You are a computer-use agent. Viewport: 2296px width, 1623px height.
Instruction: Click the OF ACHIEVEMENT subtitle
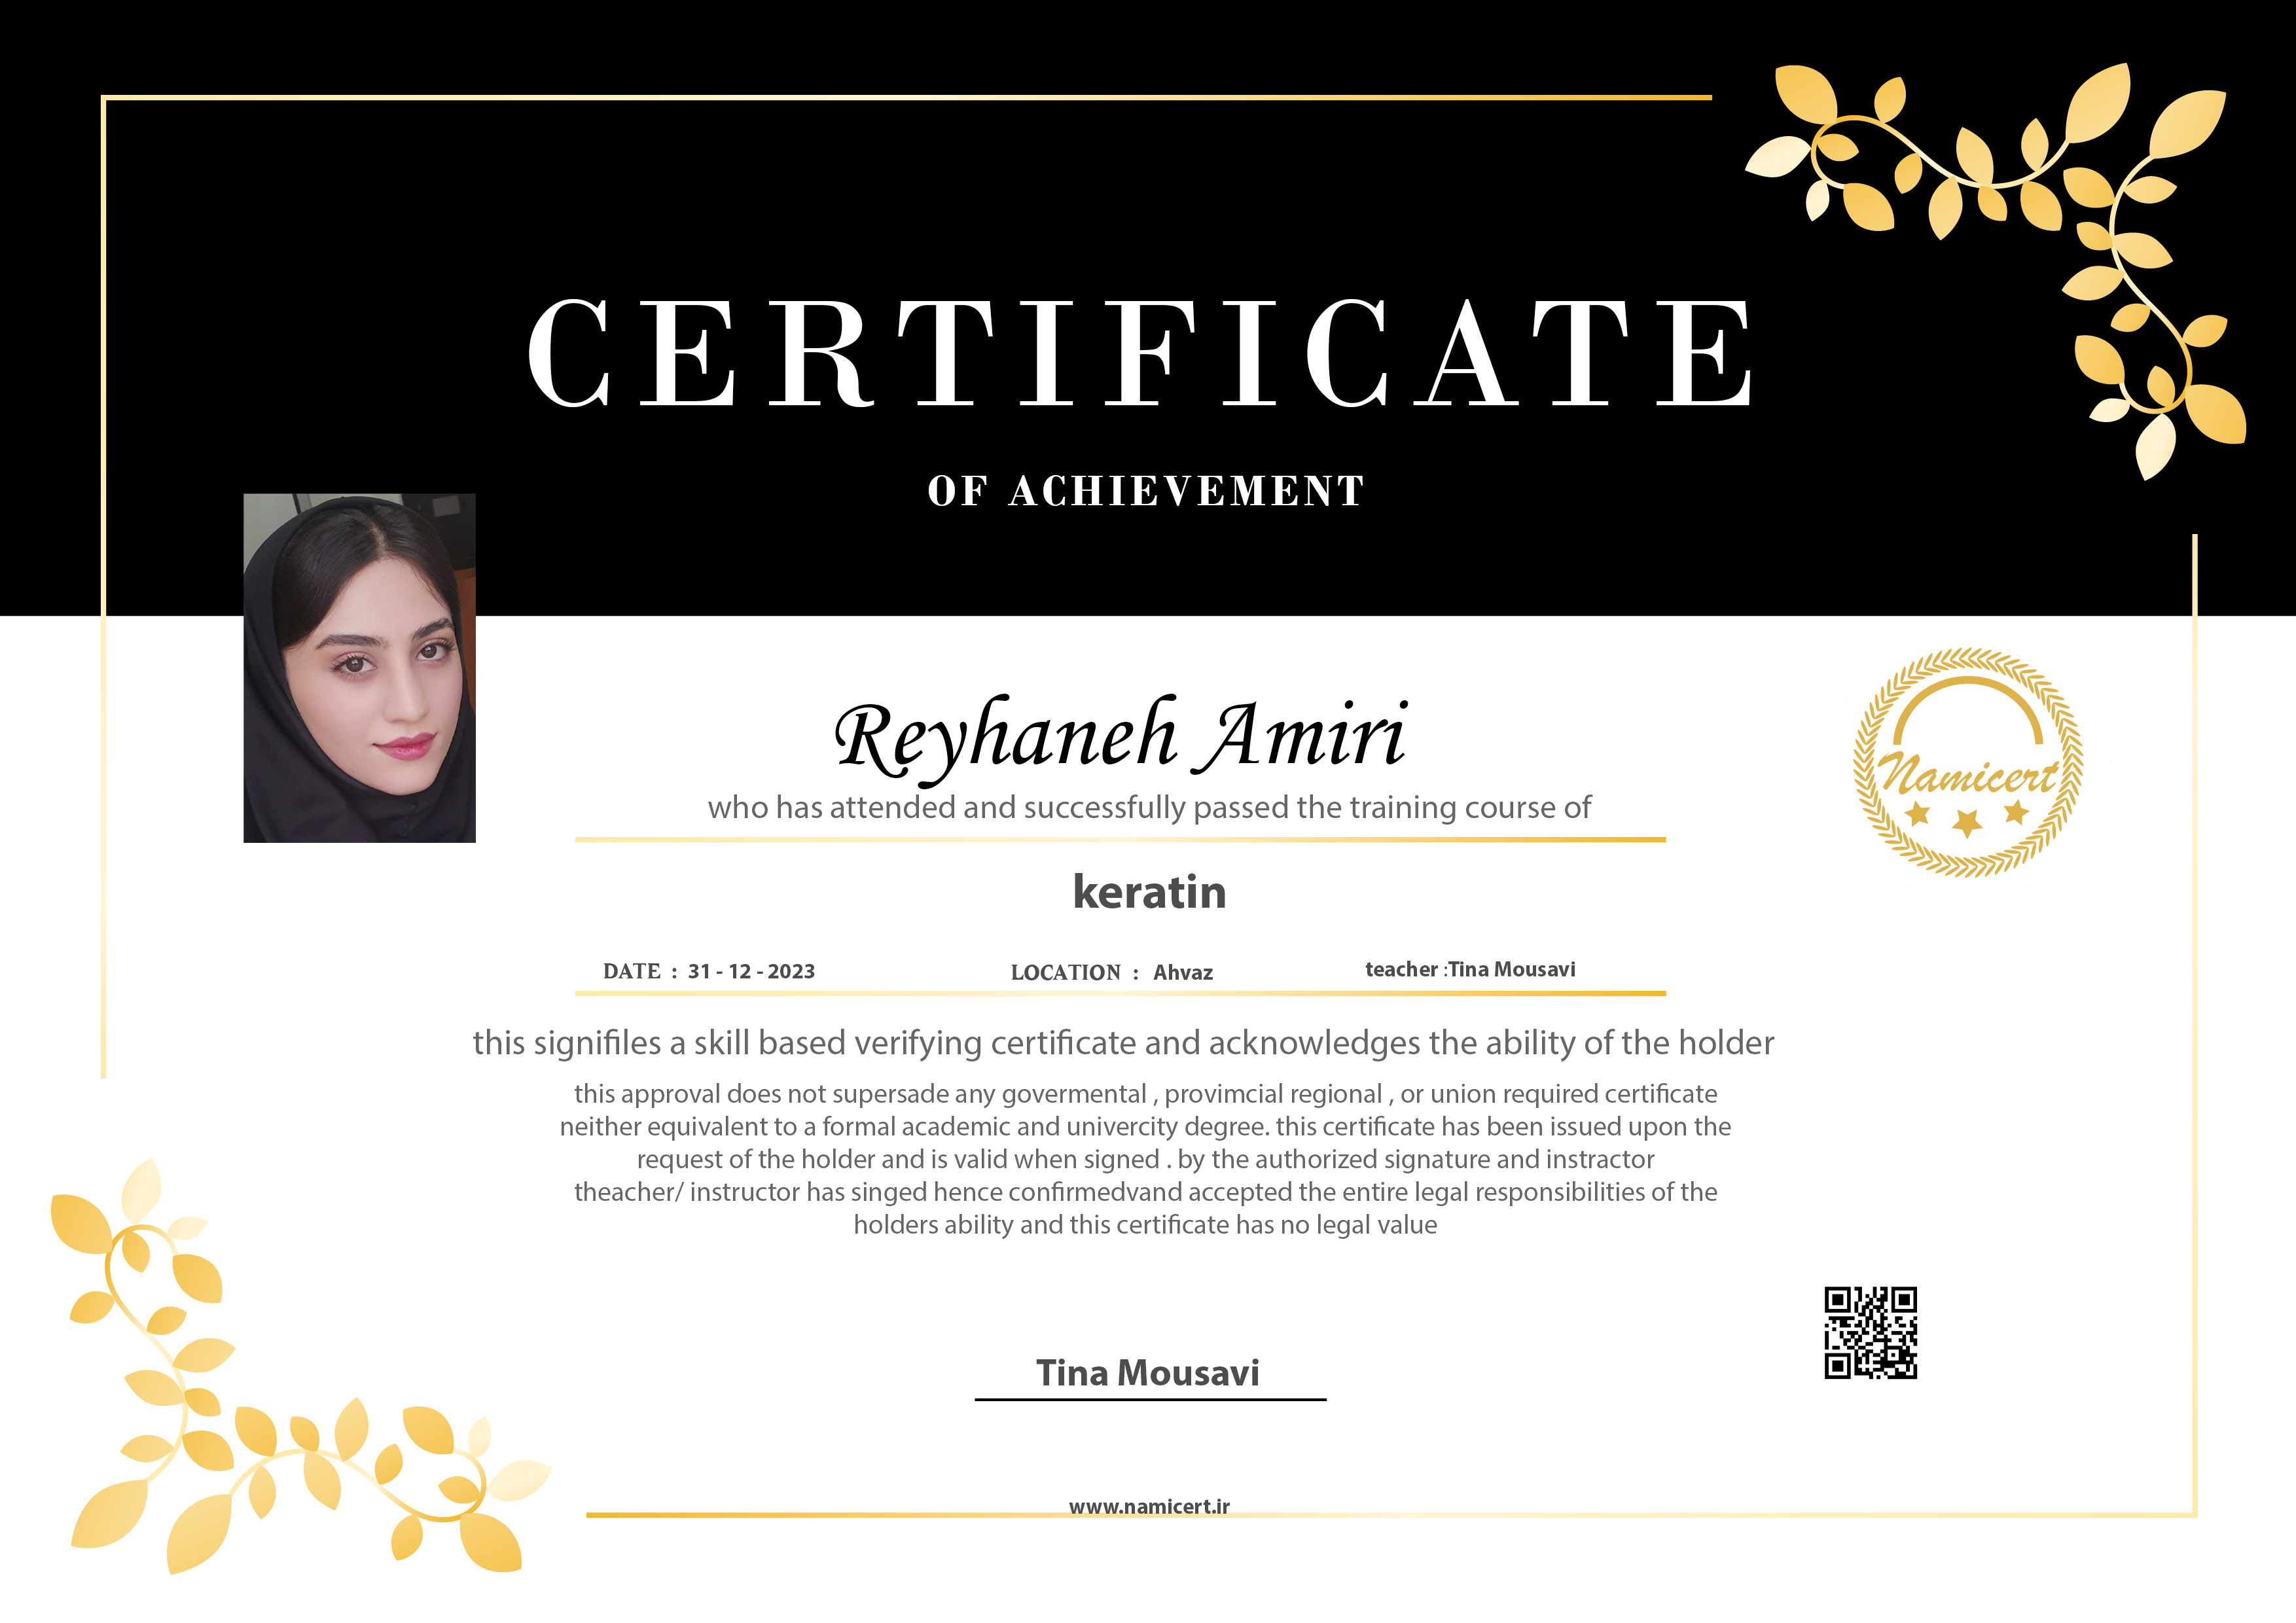click(x=1146, y=491)
